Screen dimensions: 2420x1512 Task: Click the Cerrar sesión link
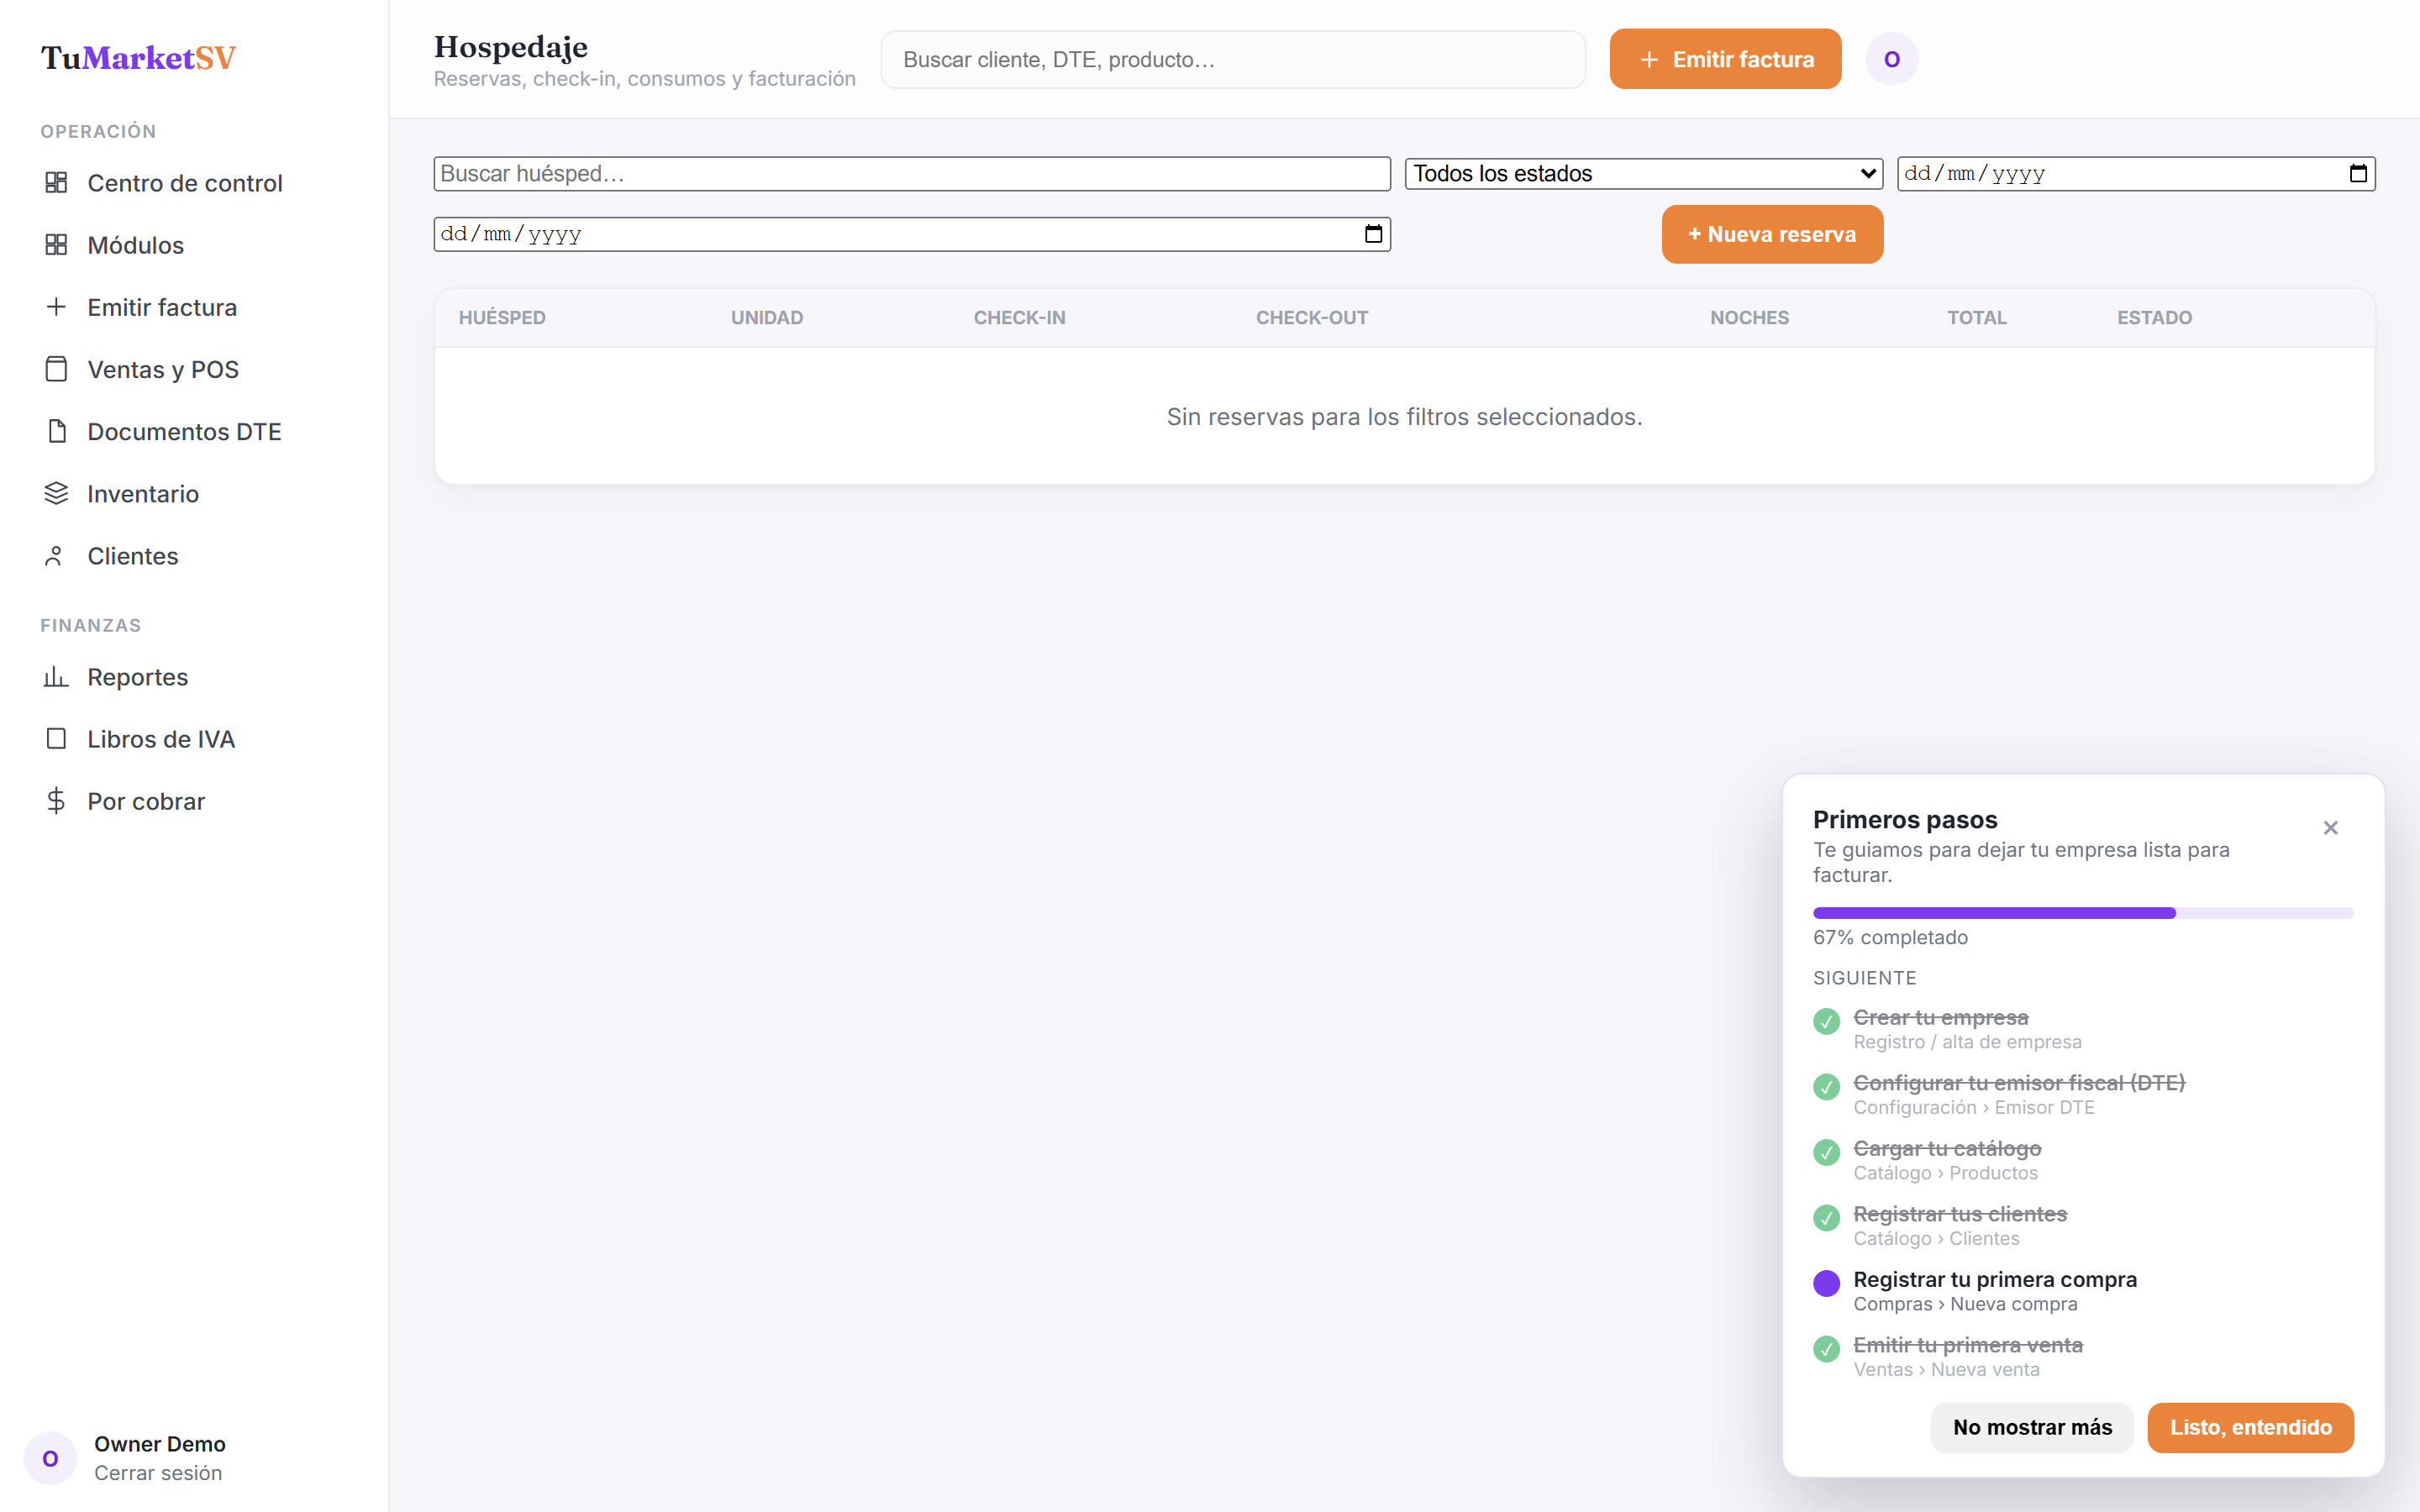[x=158, y=1473]
